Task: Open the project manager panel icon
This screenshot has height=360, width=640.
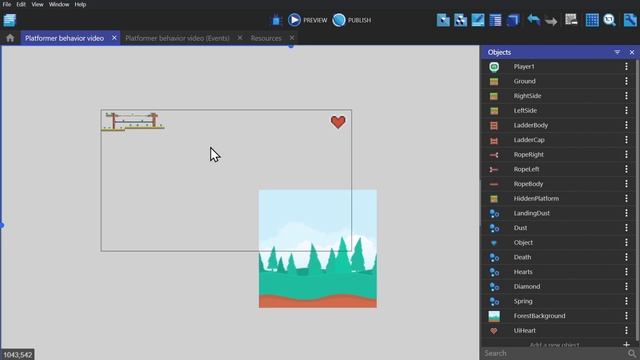Action: [x=10, y=20]
